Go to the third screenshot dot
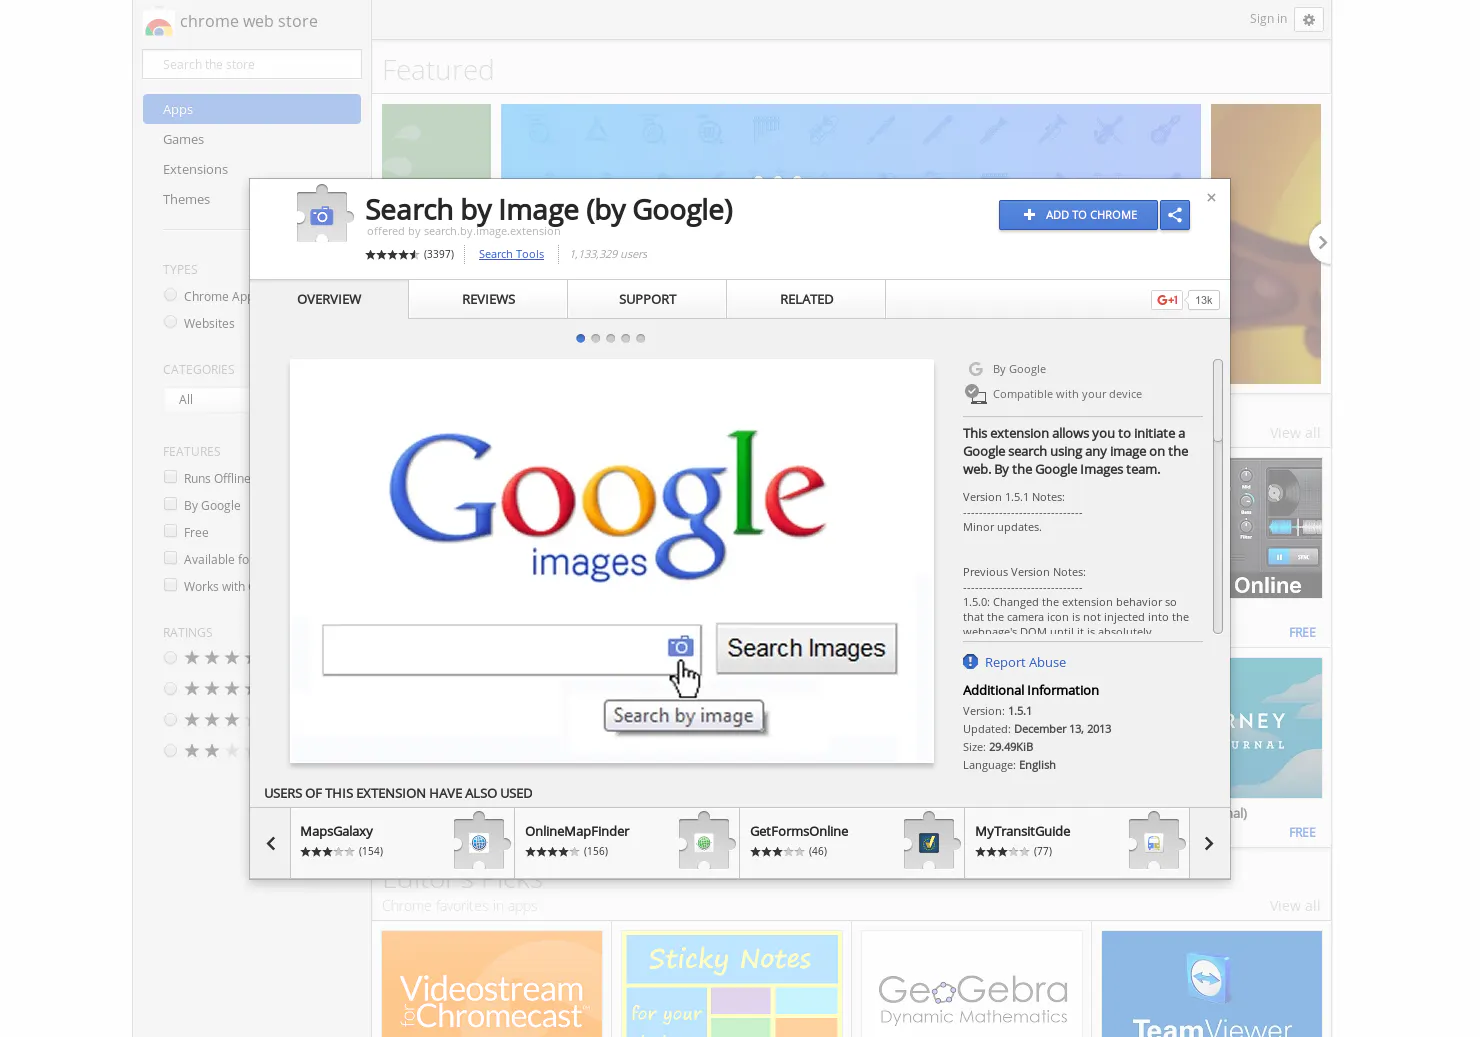This screenshot has height=1037, width=1480. 611,338
